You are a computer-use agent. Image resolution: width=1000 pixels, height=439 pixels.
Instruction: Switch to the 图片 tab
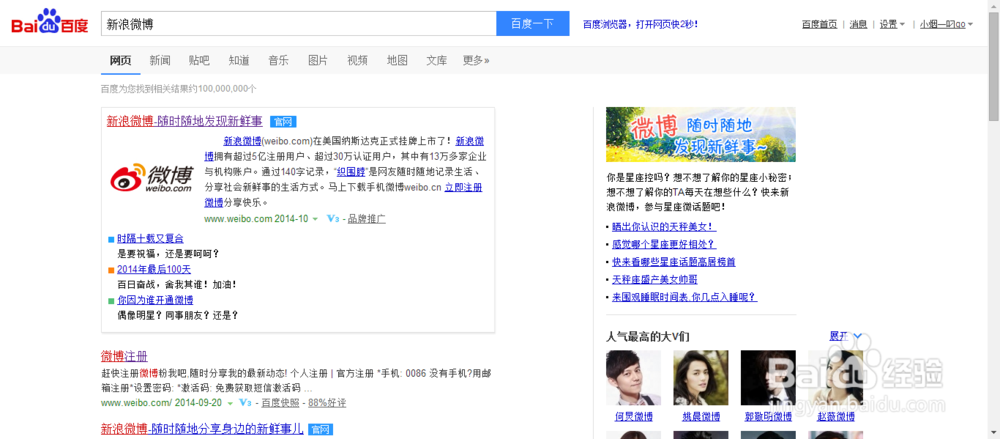click(x=318, y=61)
